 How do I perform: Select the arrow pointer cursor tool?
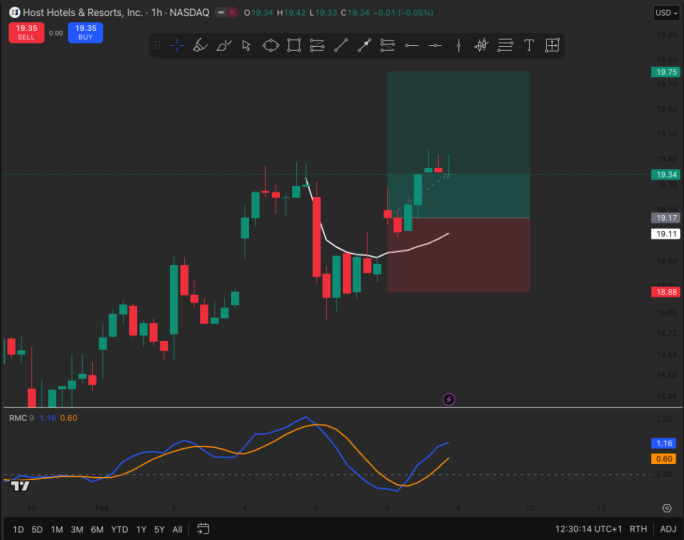pyautogui.click(x=246, y=45)
